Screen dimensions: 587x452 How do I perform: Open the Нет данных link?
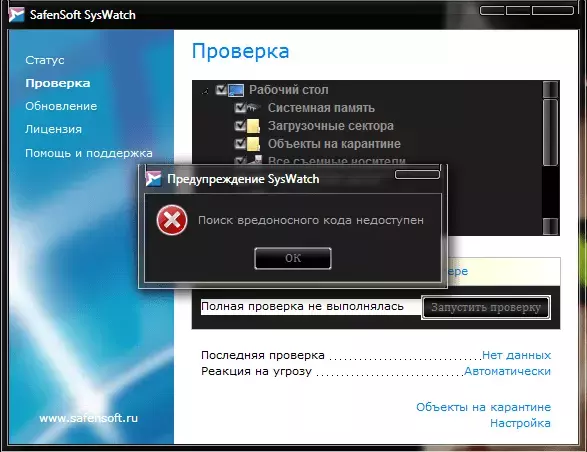pos(516,355)
